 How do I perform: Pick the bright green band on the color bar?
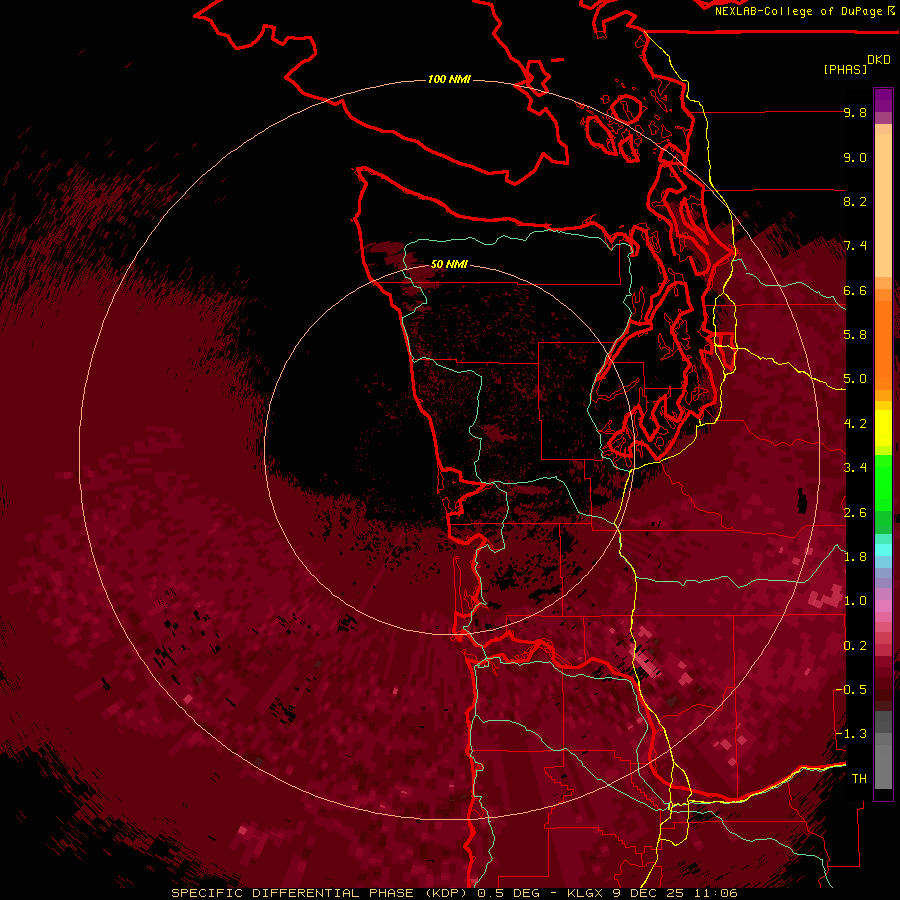883,482
